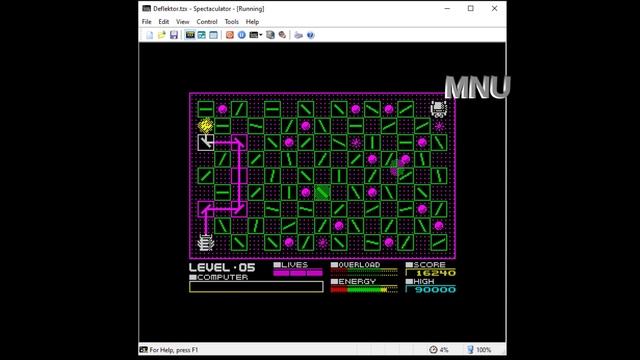The height and width of the screenshot is (360, 640).
Task: Click the ENERGY bar gauge
Action: tap(364, 289)
